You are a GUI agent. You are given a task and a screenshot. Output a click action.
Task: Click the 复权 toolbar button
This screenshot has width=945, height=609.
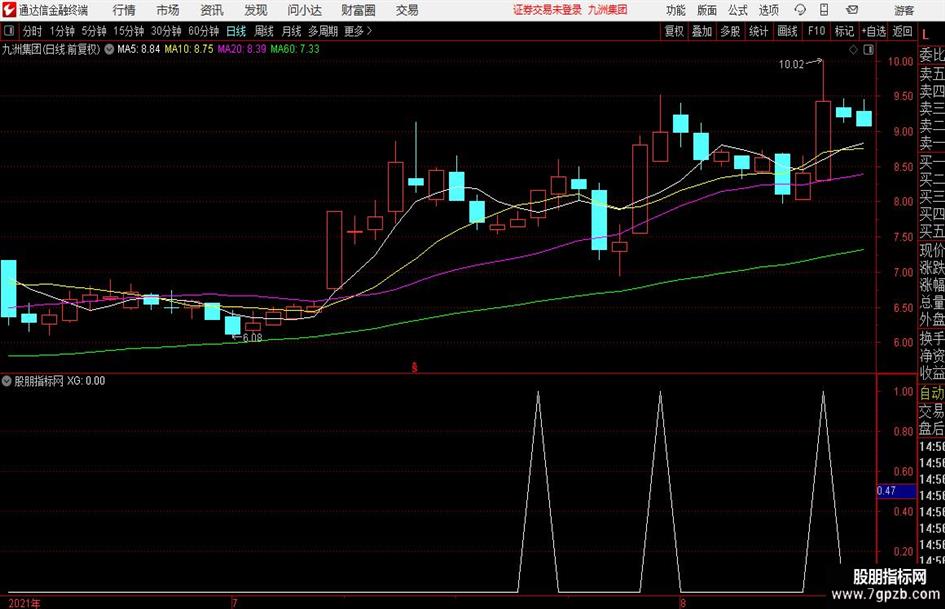click(674, 31)
